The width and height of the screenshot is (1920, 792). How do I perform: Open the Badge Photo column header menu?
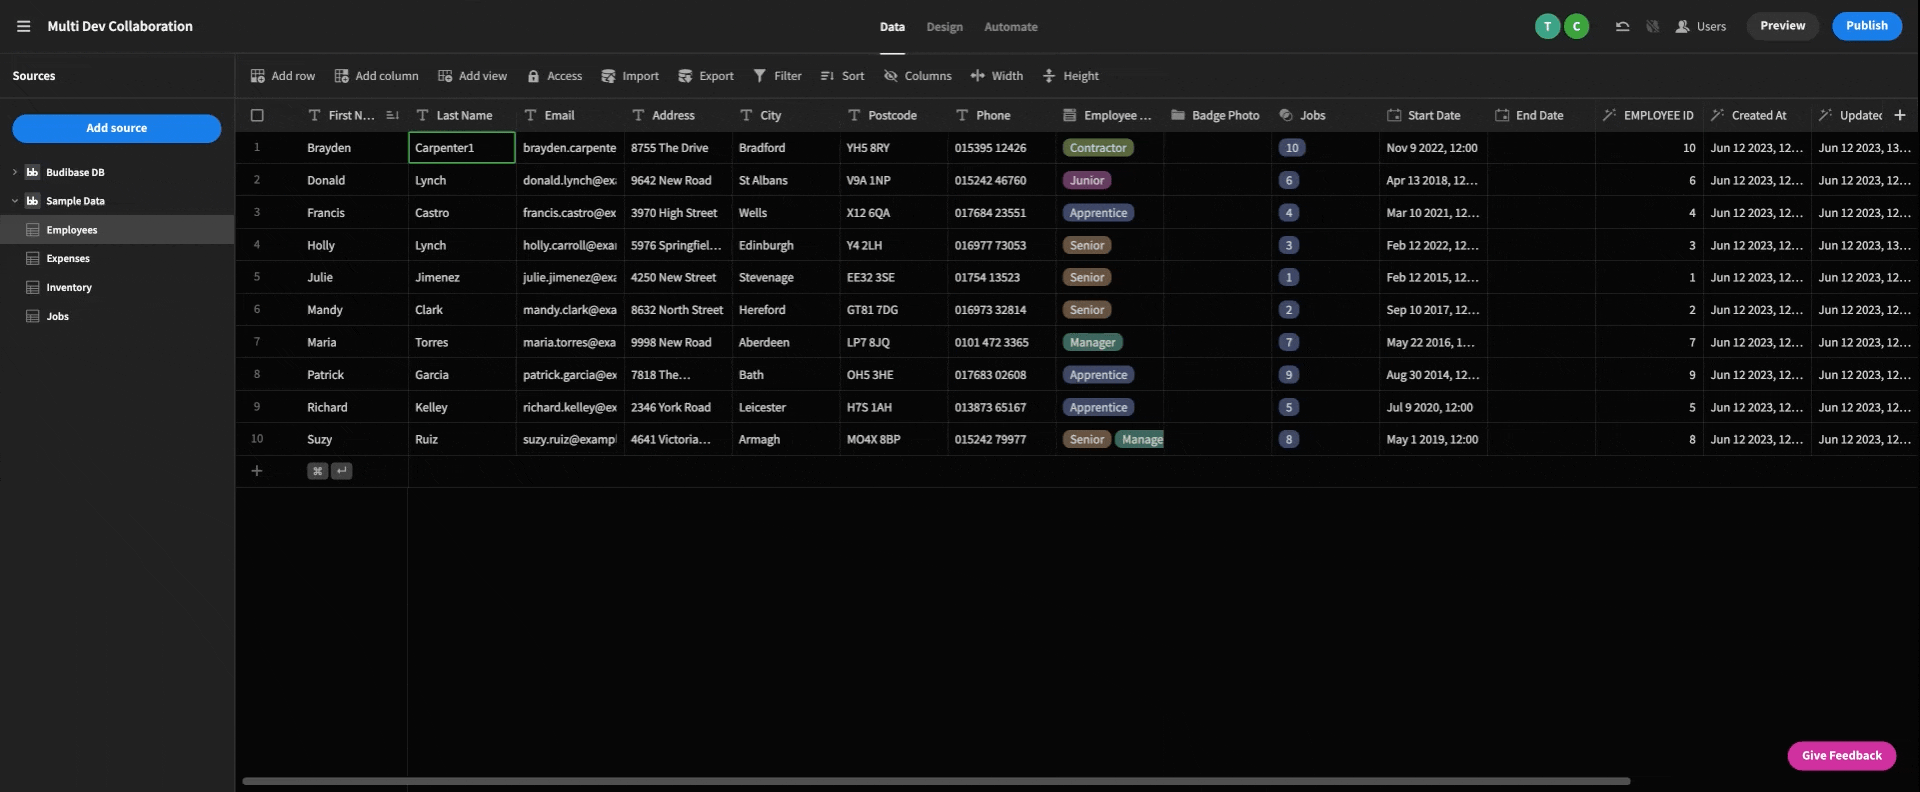(x=1218, y=115)
